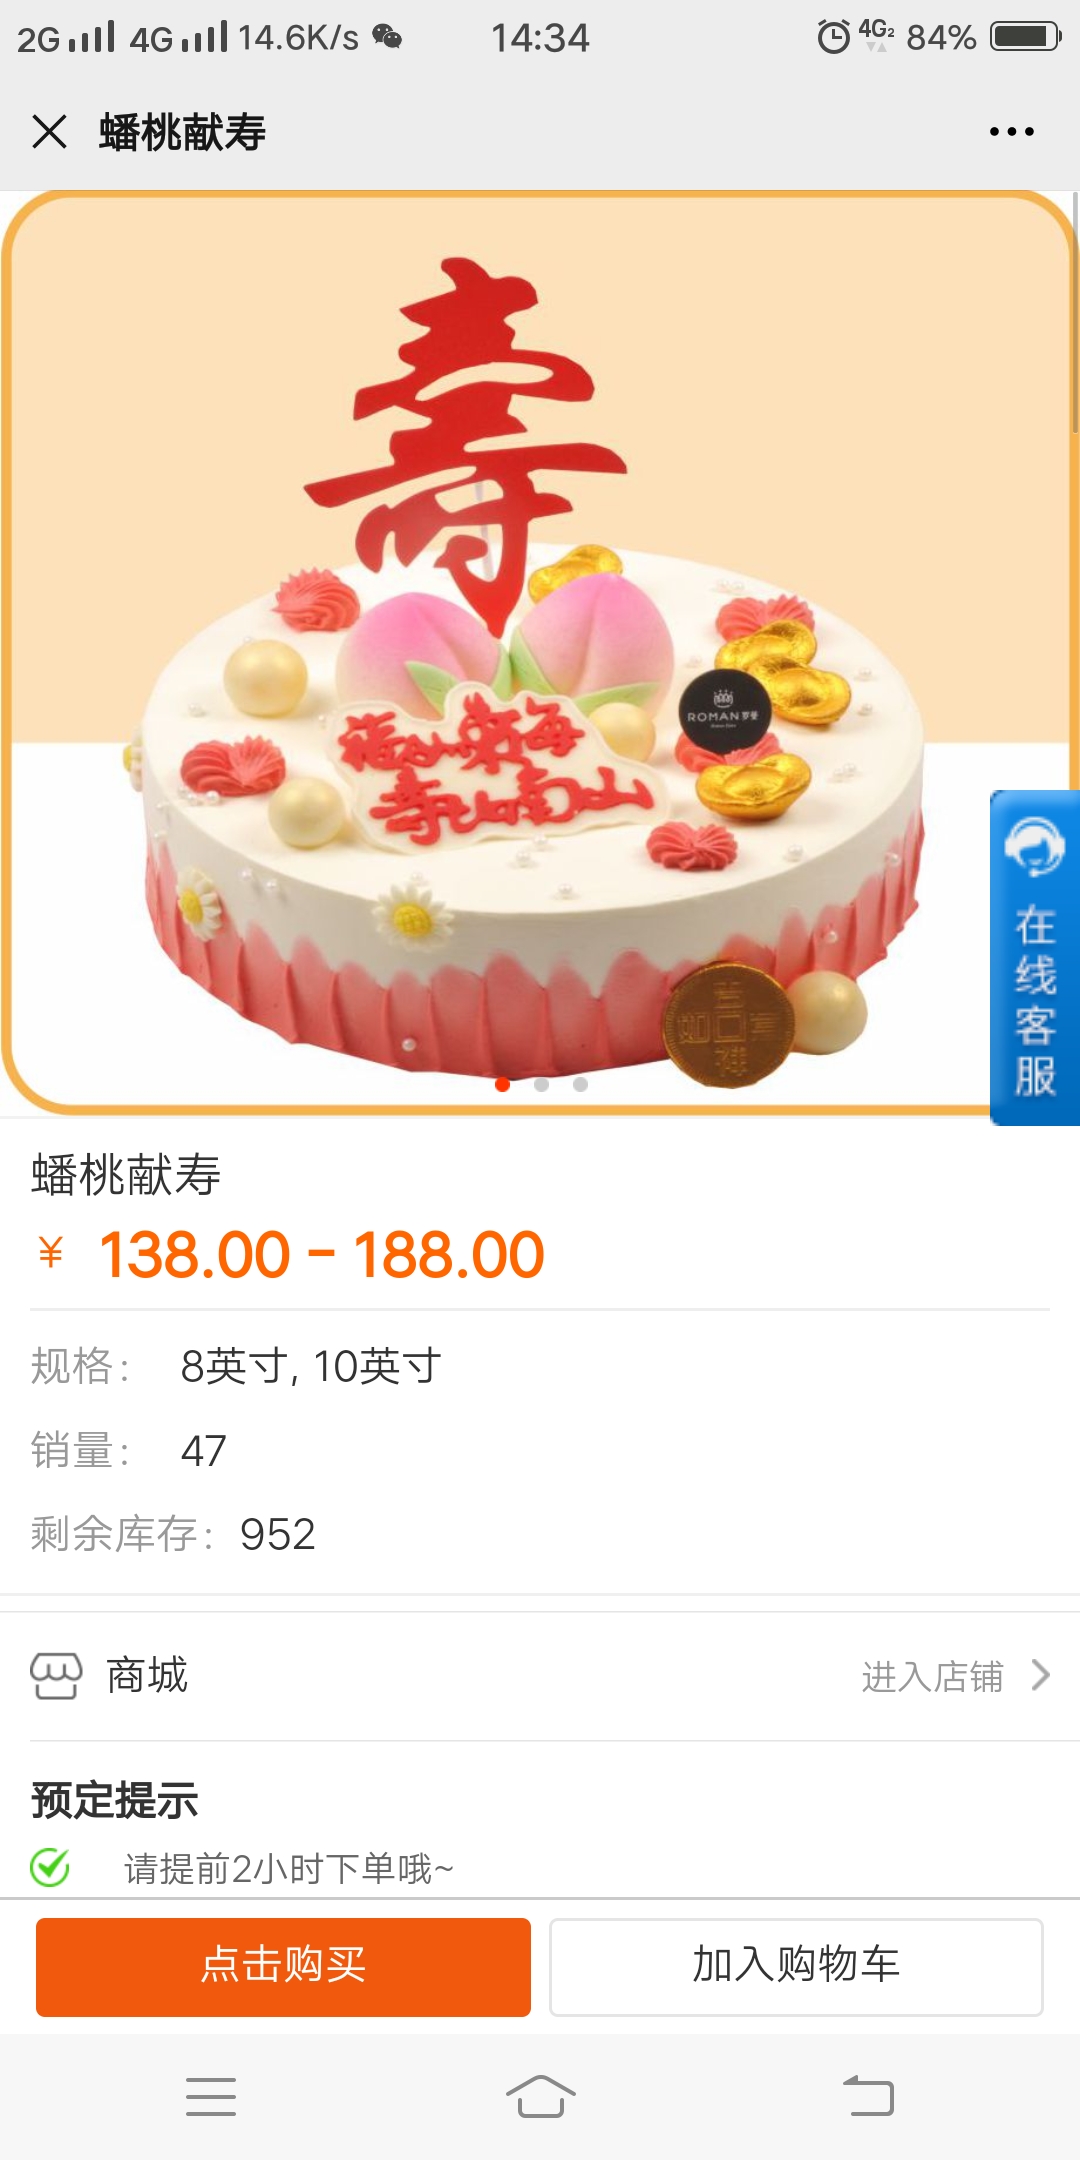Tap the Android home navigation icon
The height and width of the screenshot is (2160, 1080).
click(x=540, y=2096)
